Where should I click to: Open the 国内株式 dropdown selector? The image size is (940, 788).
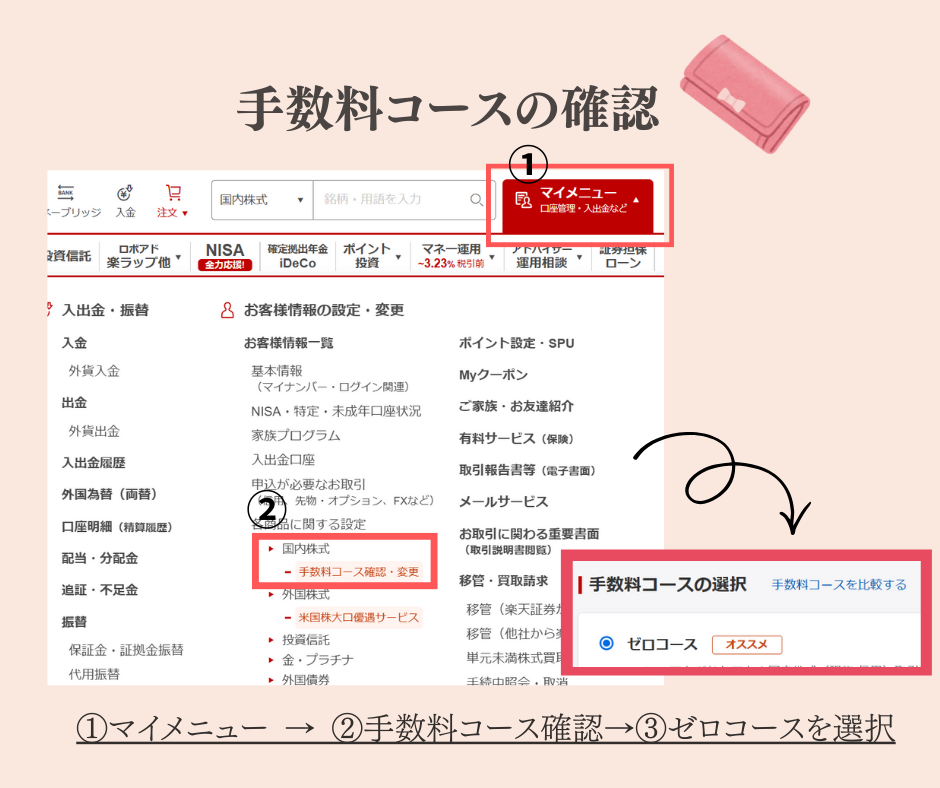pyautogui.click(x=262, y=200)
